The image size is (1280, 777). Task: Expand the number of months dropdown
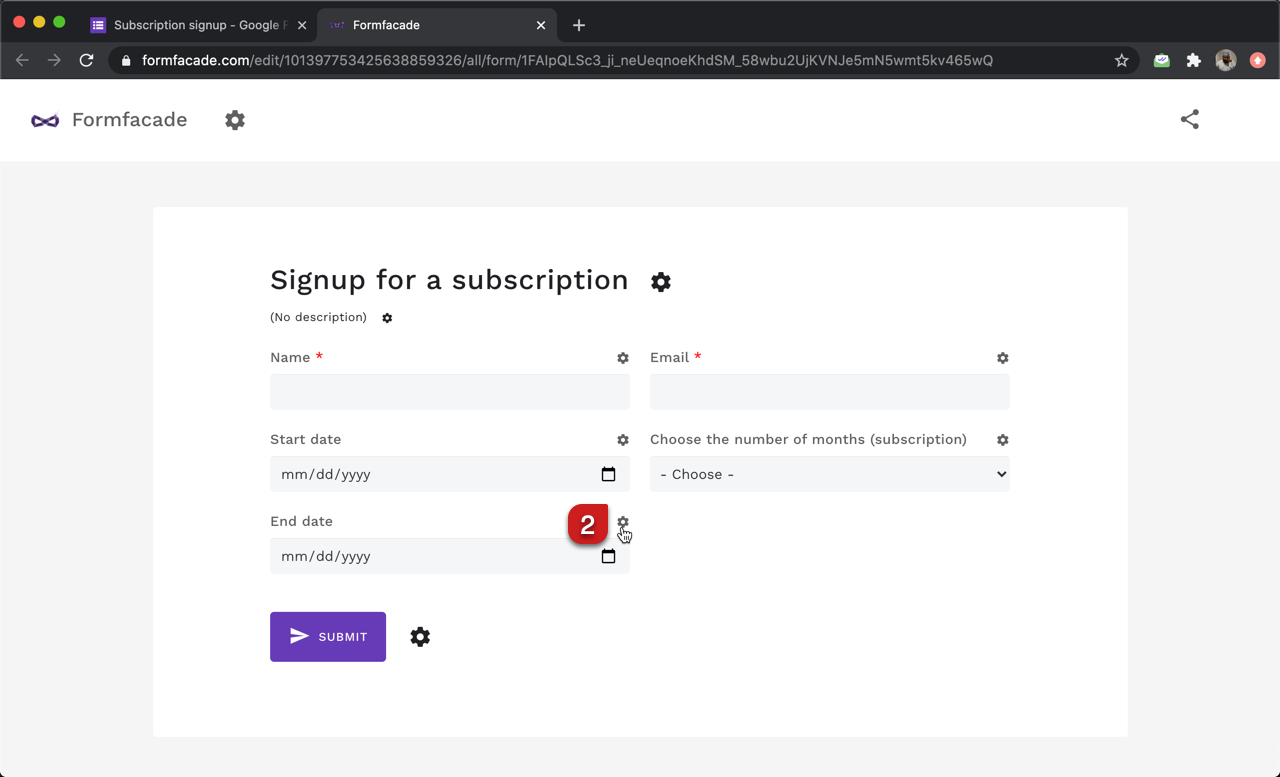(830, 474)
